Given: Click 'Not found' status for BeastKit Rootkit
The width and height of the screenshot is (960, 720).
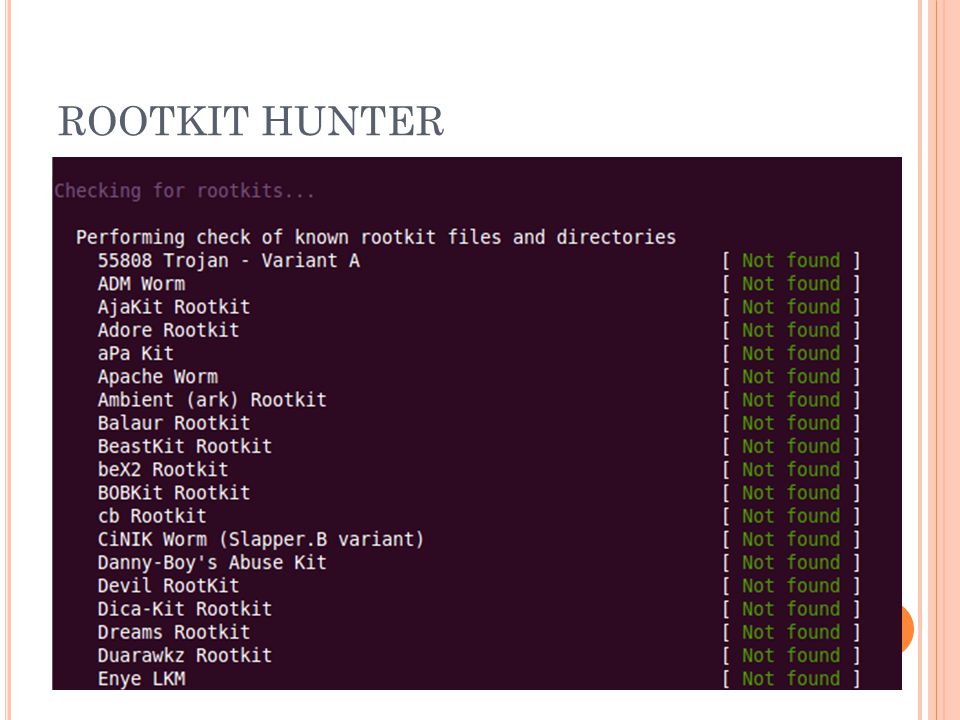Looking at the screenshot, I should 791,447.
